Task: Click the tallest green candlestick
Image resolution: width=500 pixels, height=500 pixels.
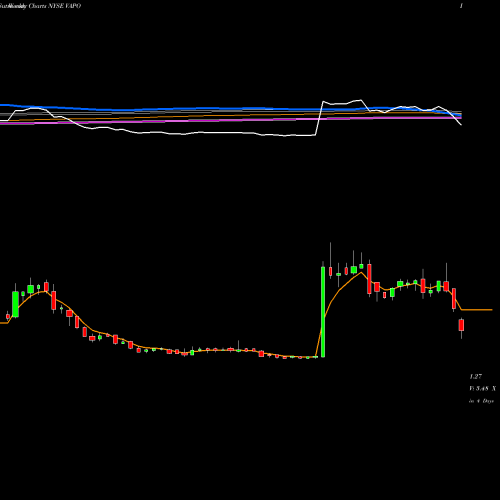Action: [323, 312]
